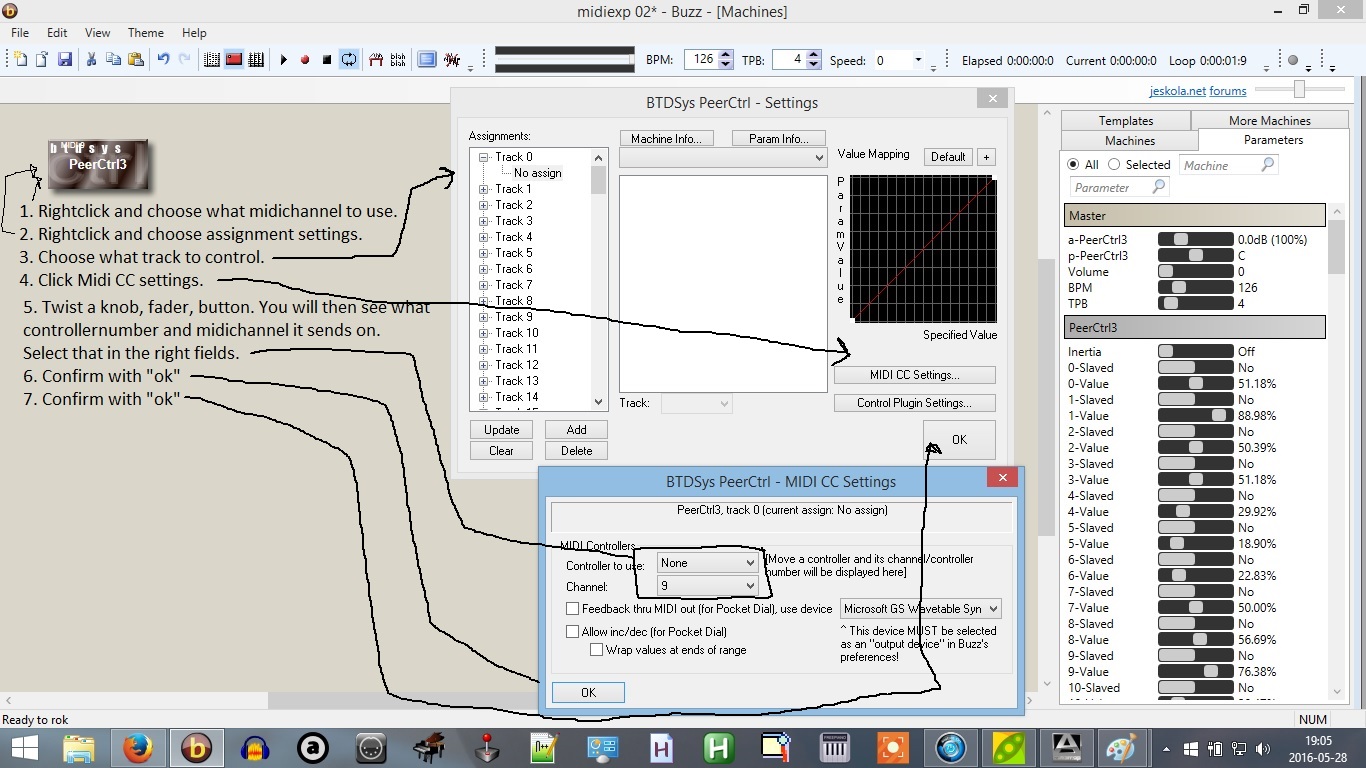Switch to the Templates tab
Image resolution: width=1366 pixels, height=768 pixels.
[1126, 121]
